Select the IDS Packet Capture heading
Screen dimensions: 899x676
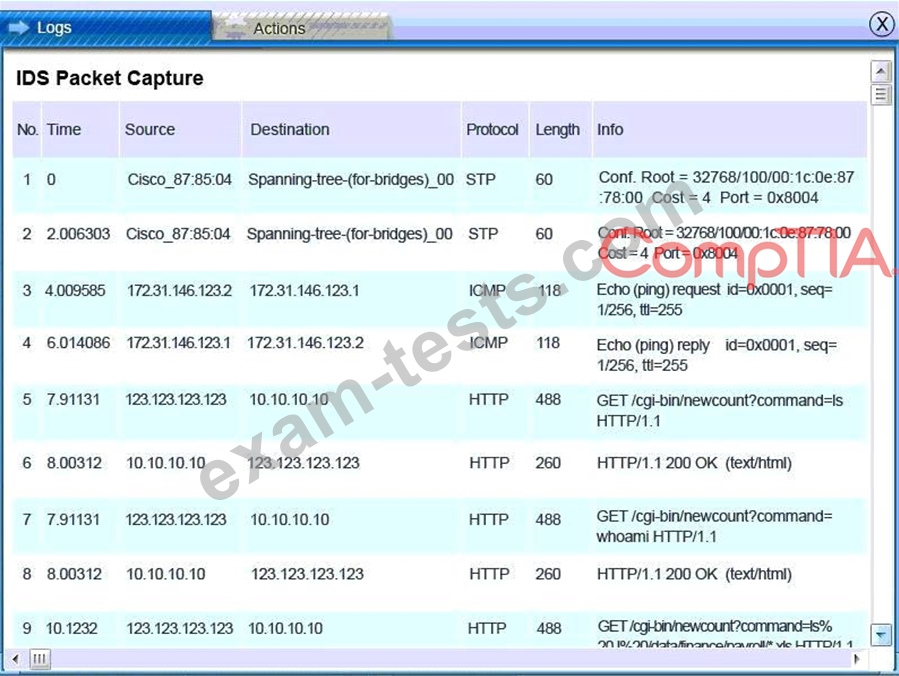pyautogui.click(x=110, y=78)
